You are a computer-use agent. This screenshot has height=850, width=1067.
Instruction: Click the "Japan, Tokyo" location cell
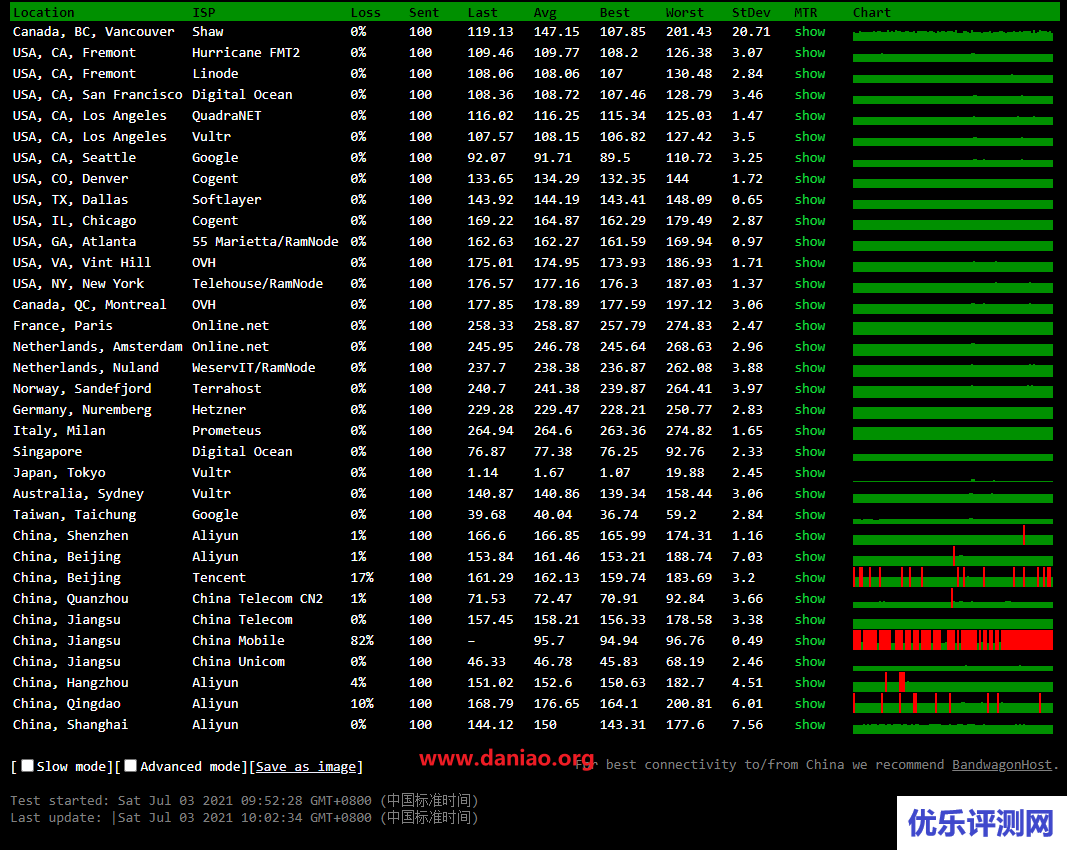point(59,472)
